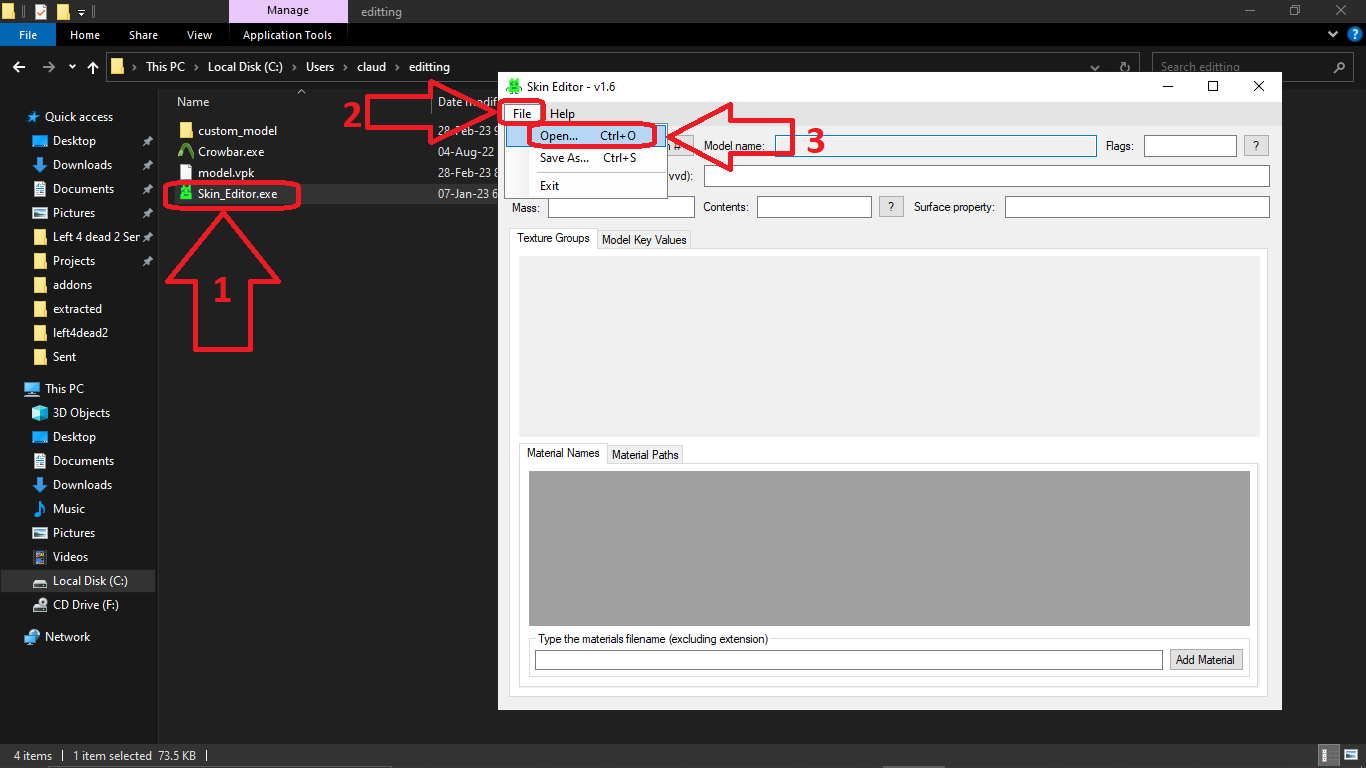Expand the chevron after claud breadcrumb
1366x768 pixels.
(397, 67)
